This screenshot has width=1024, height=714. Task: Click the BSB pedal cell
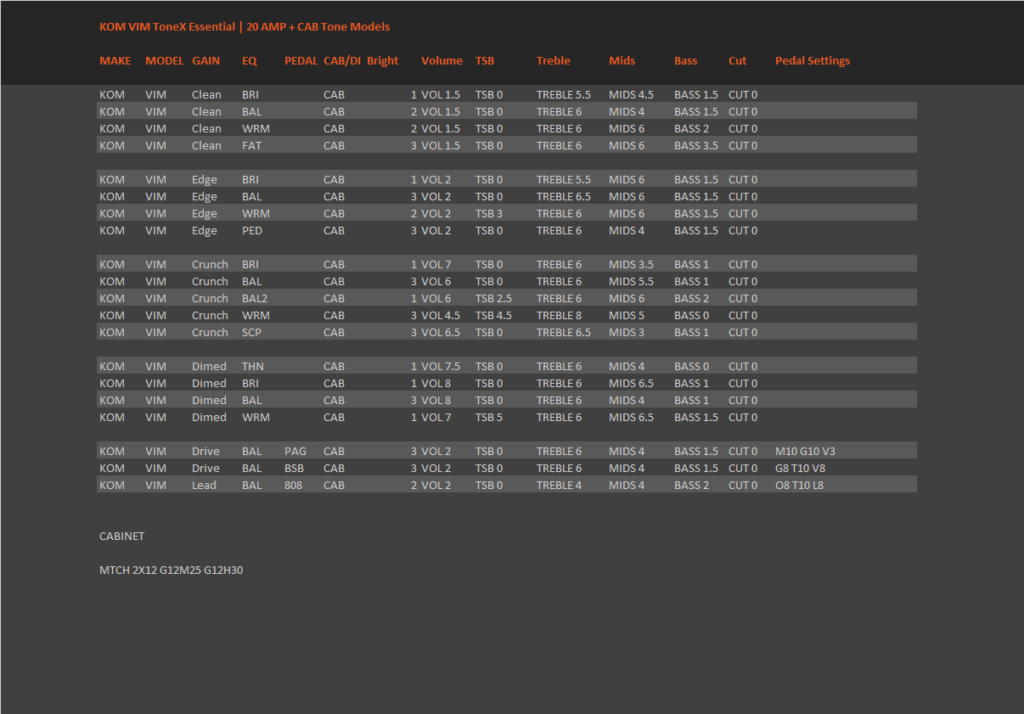point(294,468)
